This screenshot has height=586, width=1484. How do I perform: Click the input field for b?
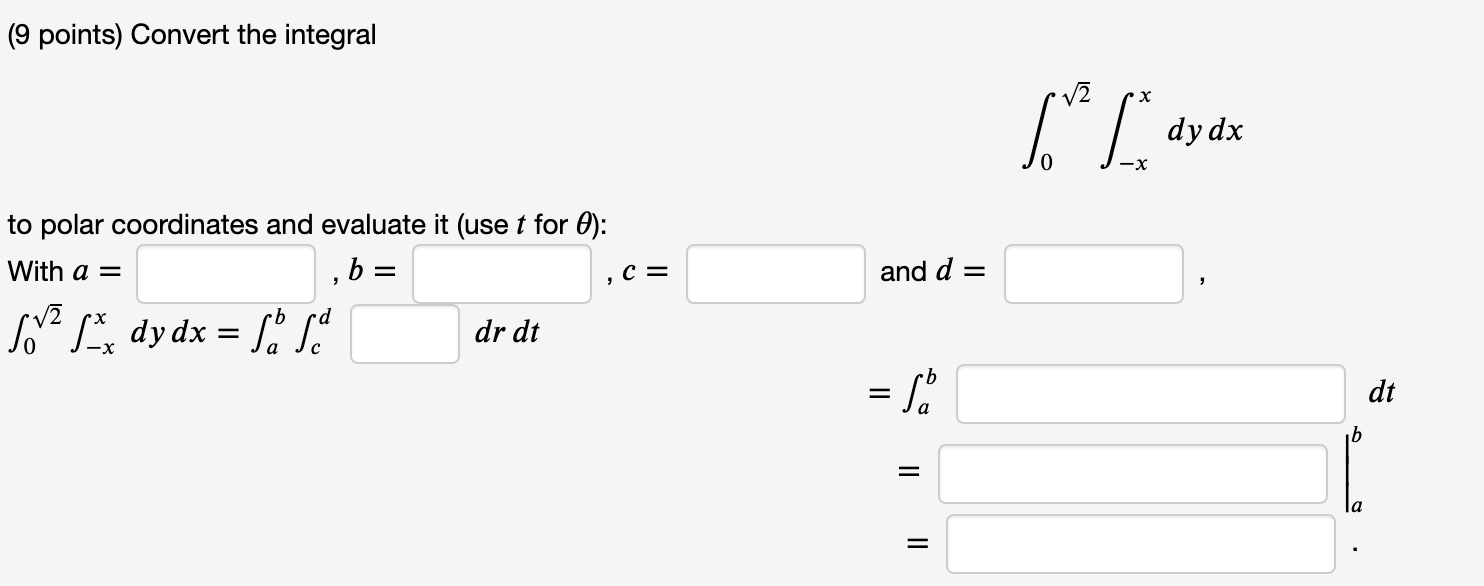[x=501, y=272]
